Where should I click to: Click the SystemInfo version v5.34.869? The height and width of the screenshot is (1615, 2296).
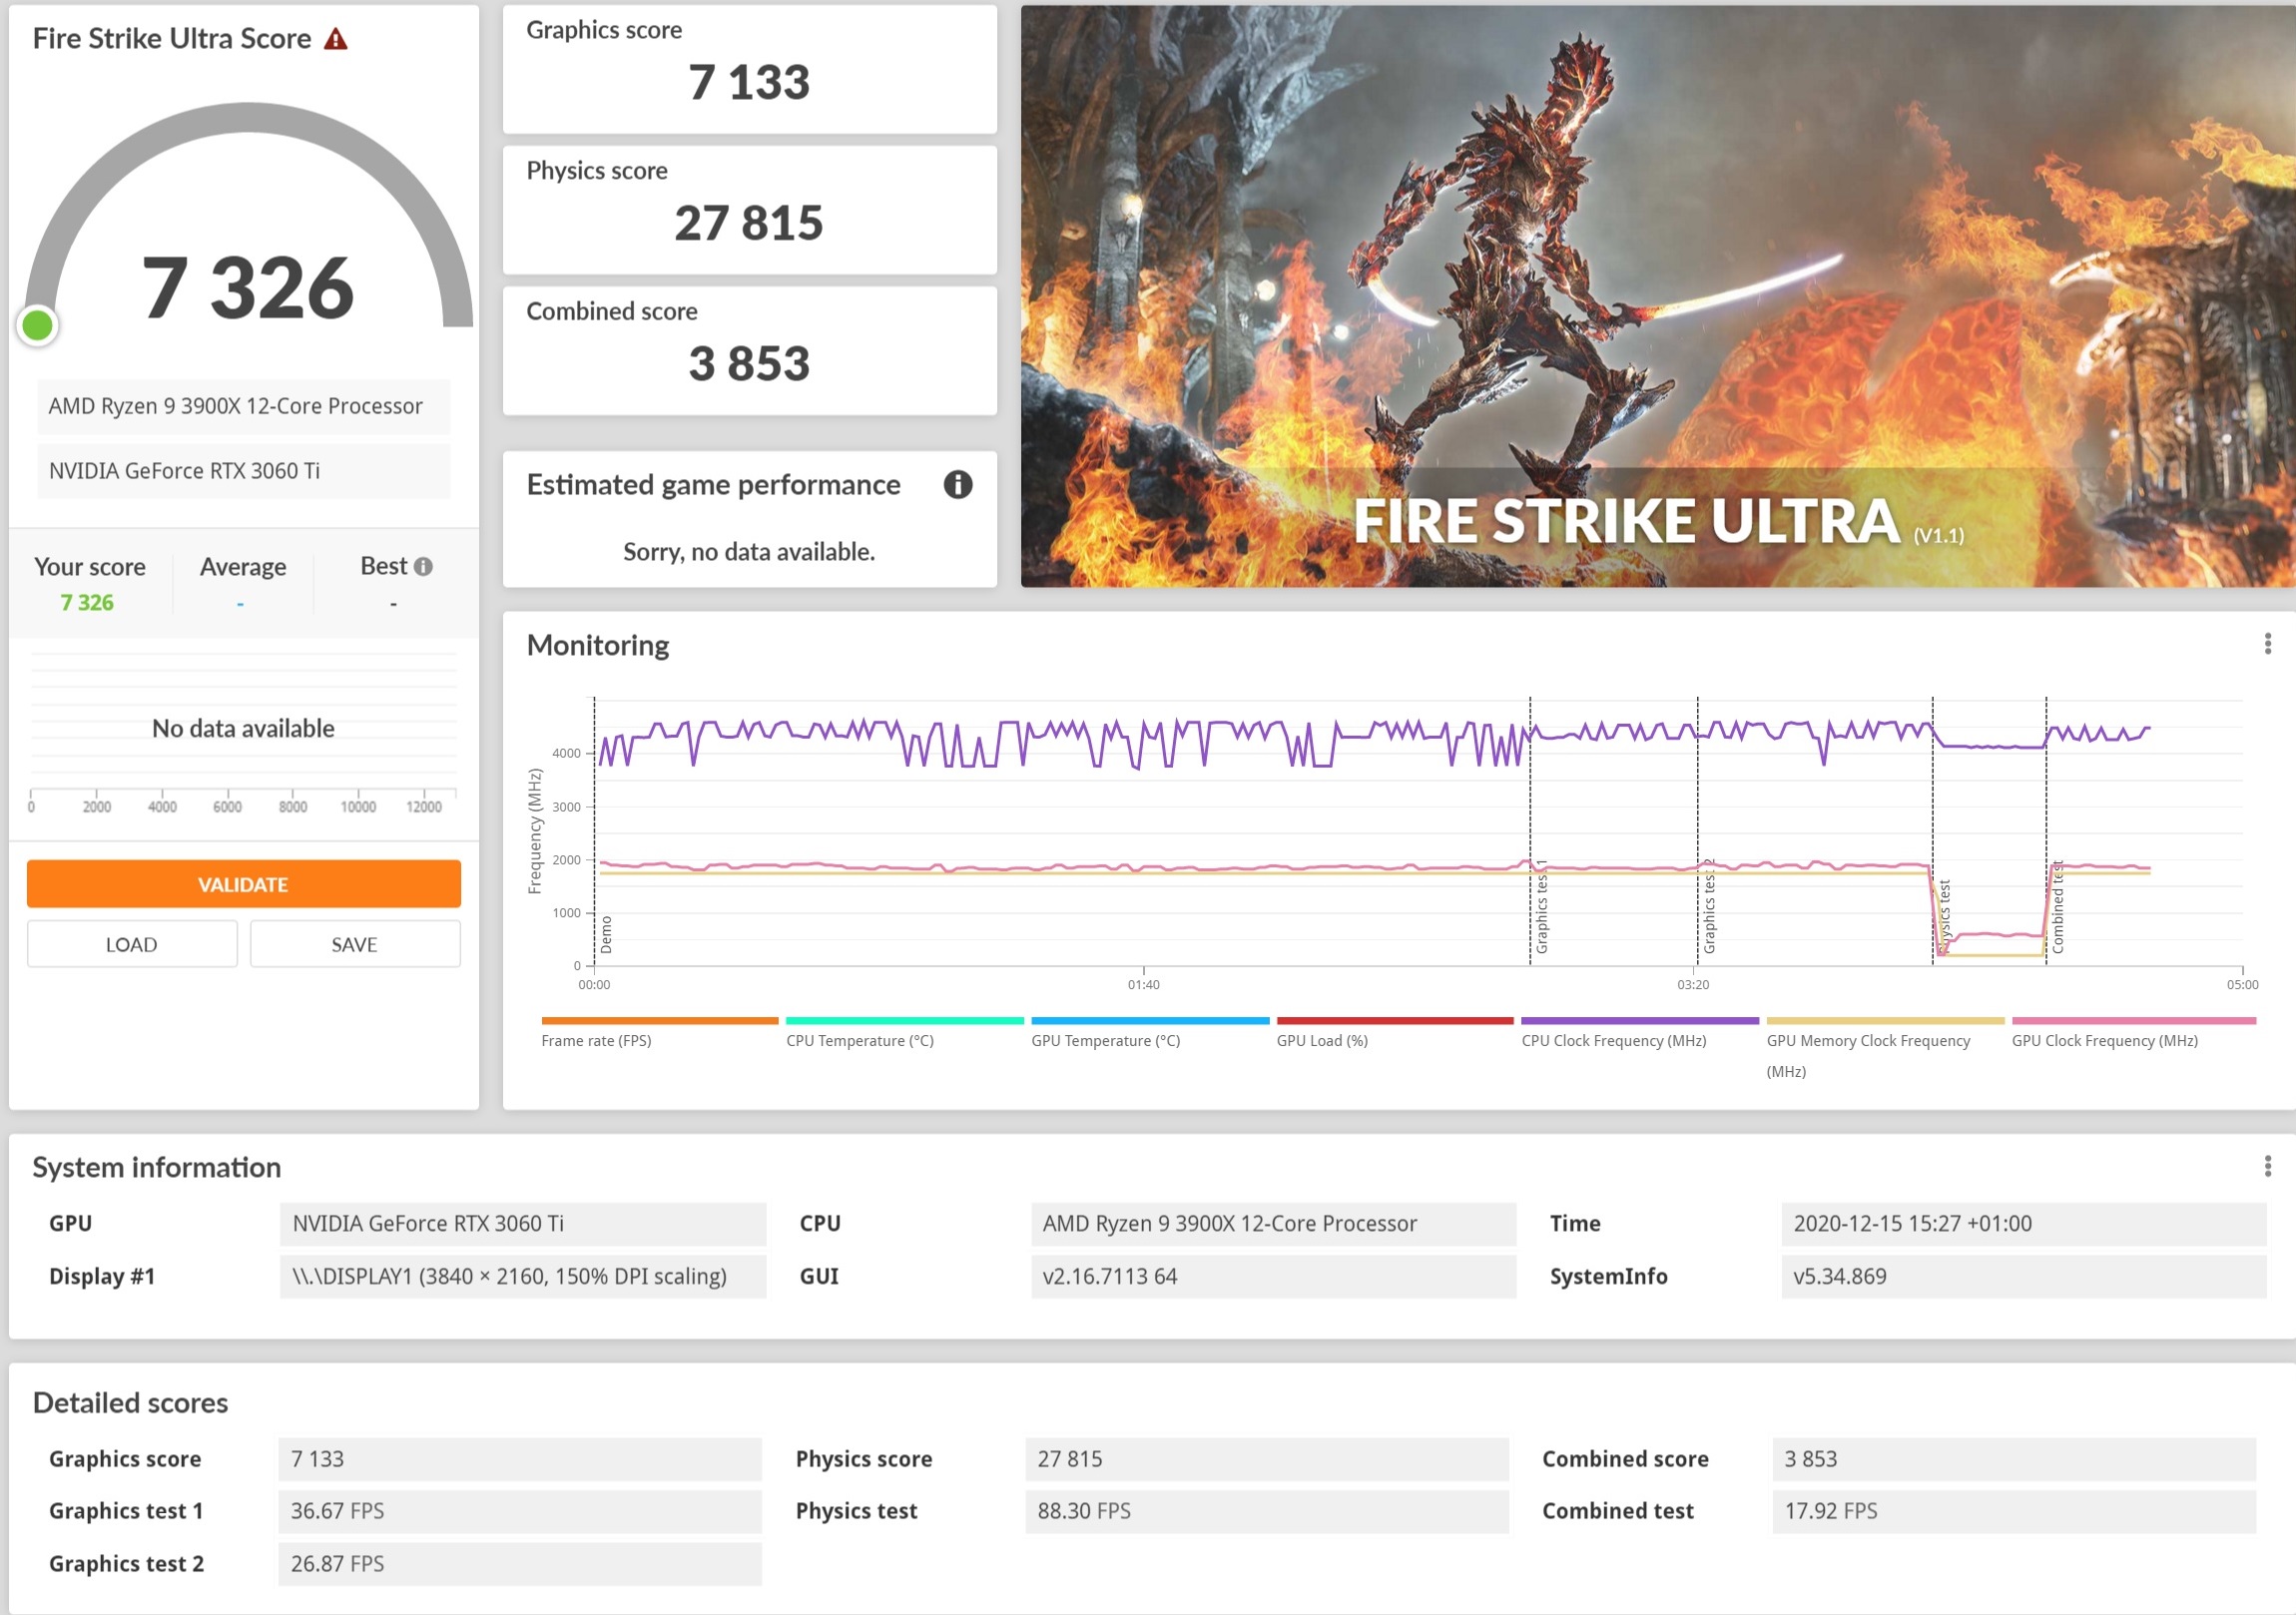pyautogui.click(x=2024, y=1276)
